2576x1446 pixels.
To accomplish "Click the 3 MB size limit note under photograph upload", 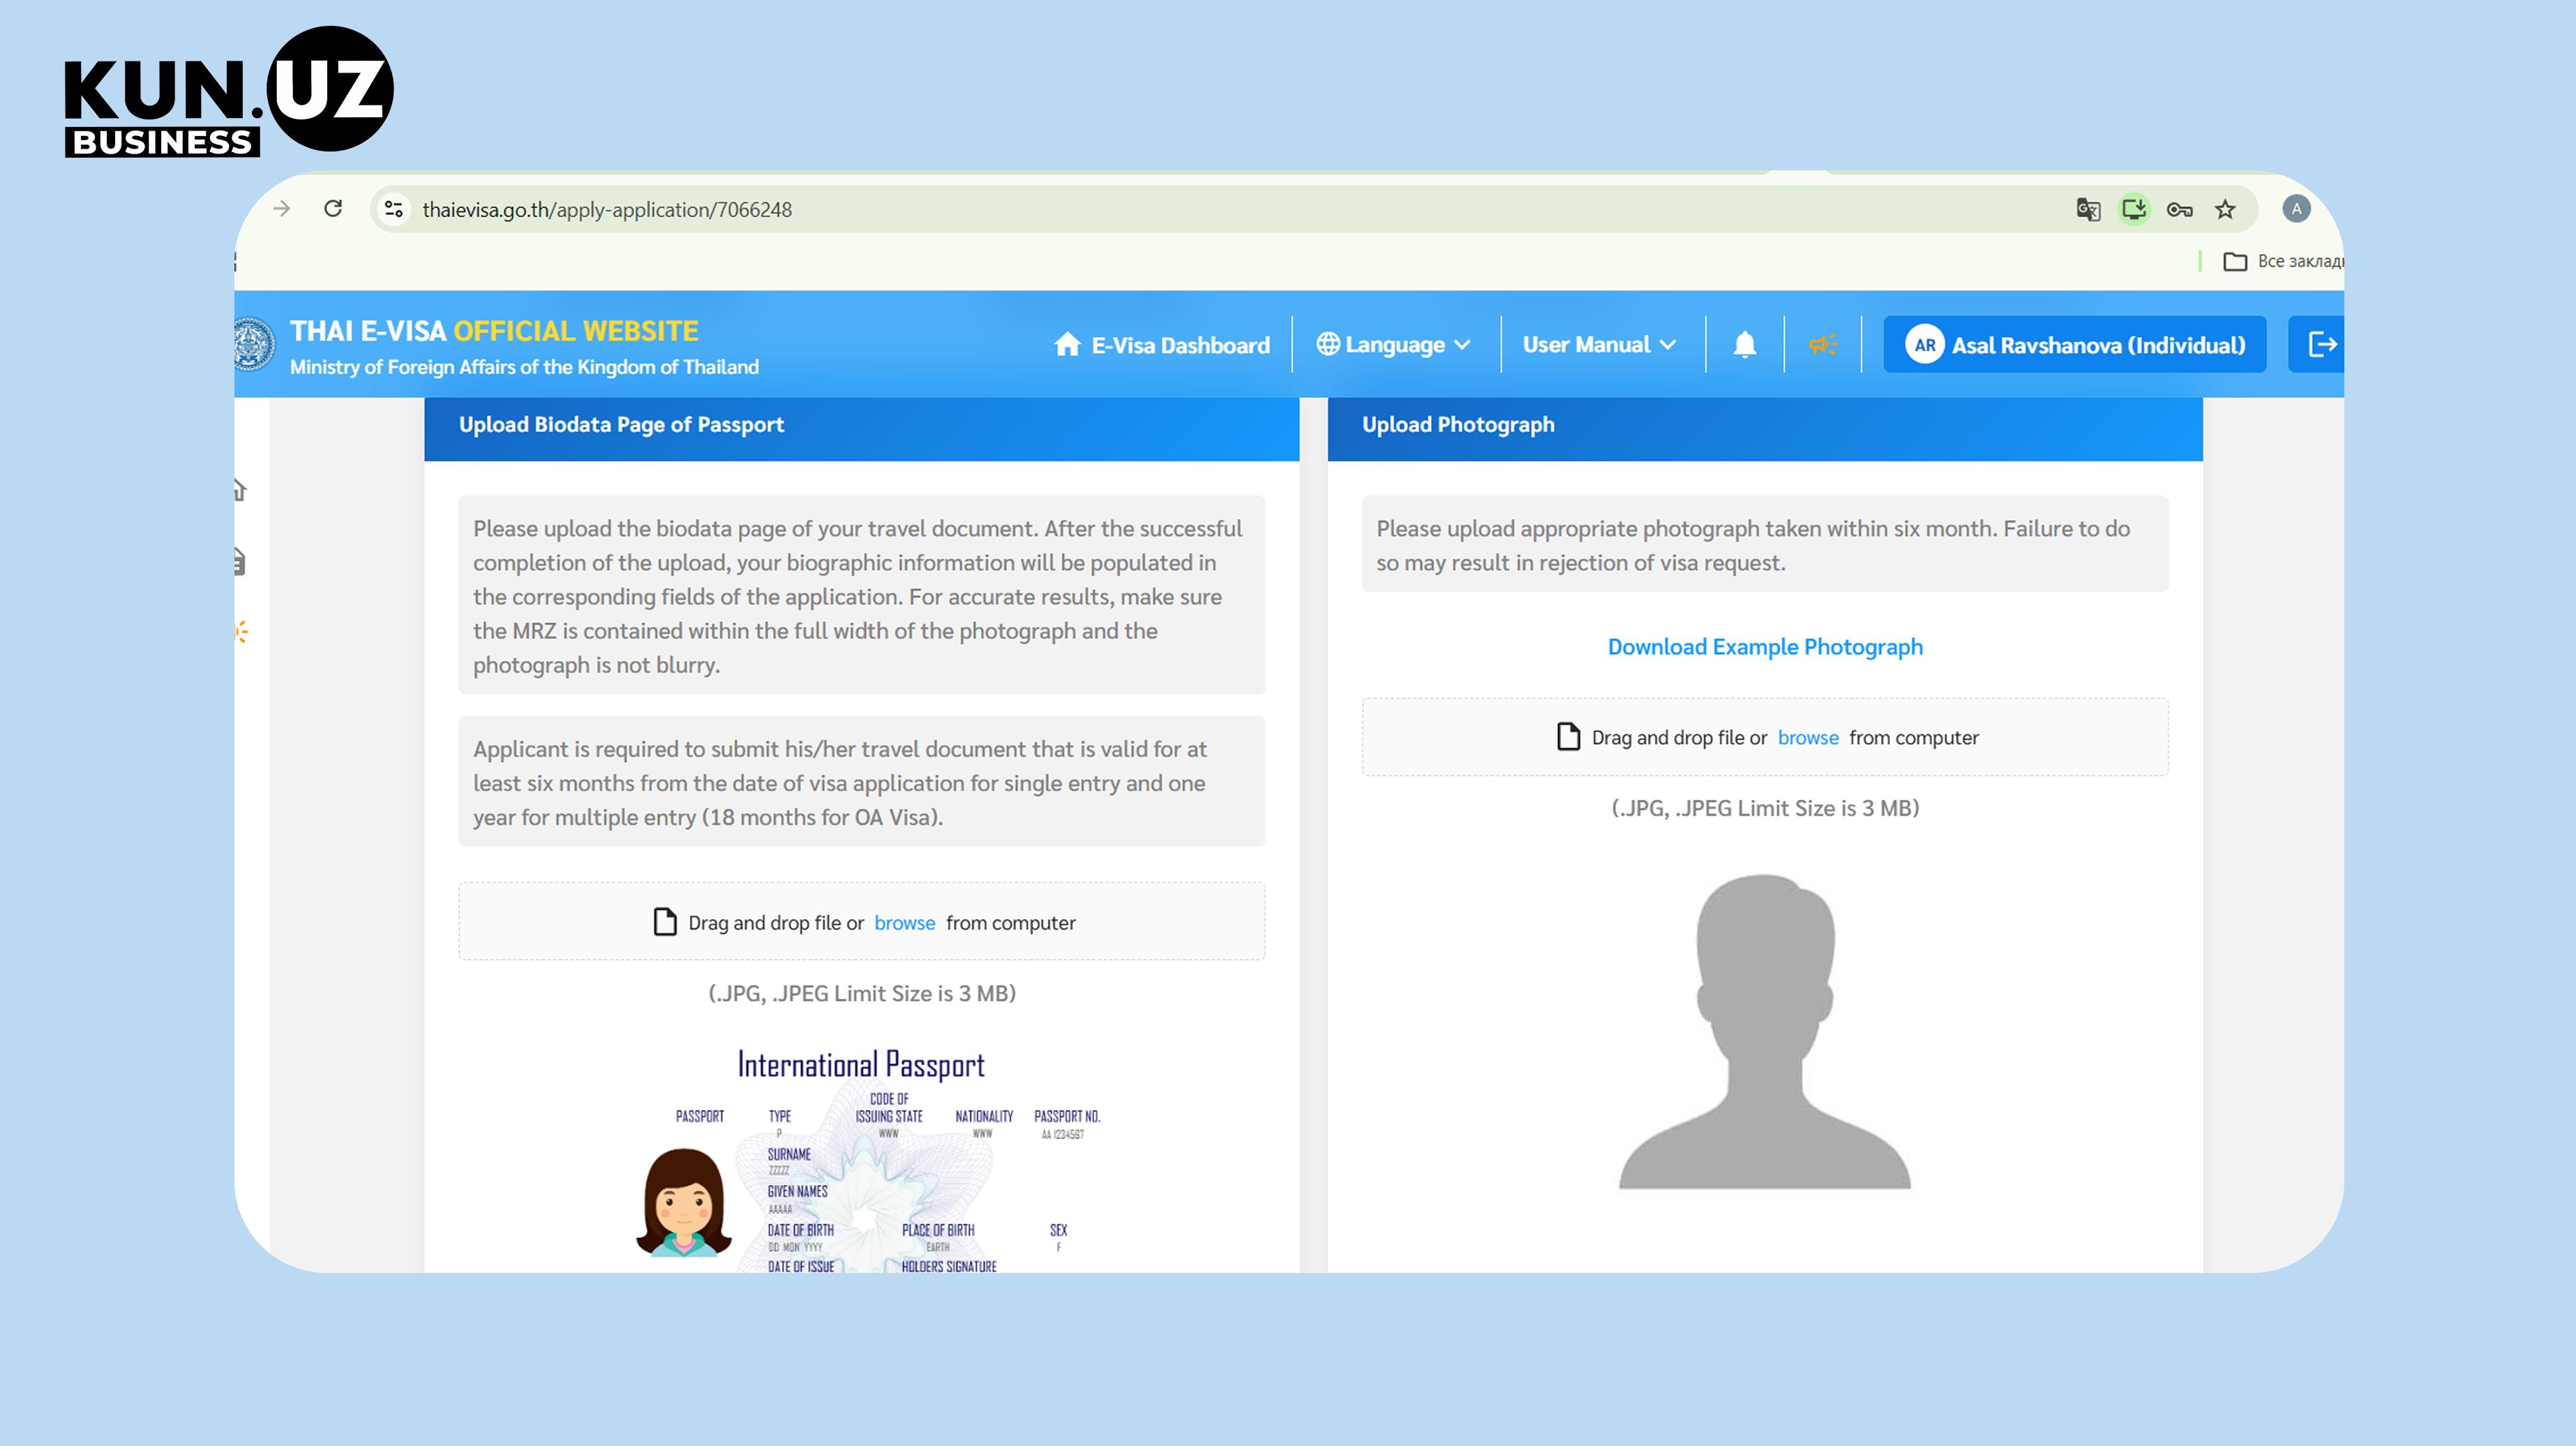I will [1765, 809].
